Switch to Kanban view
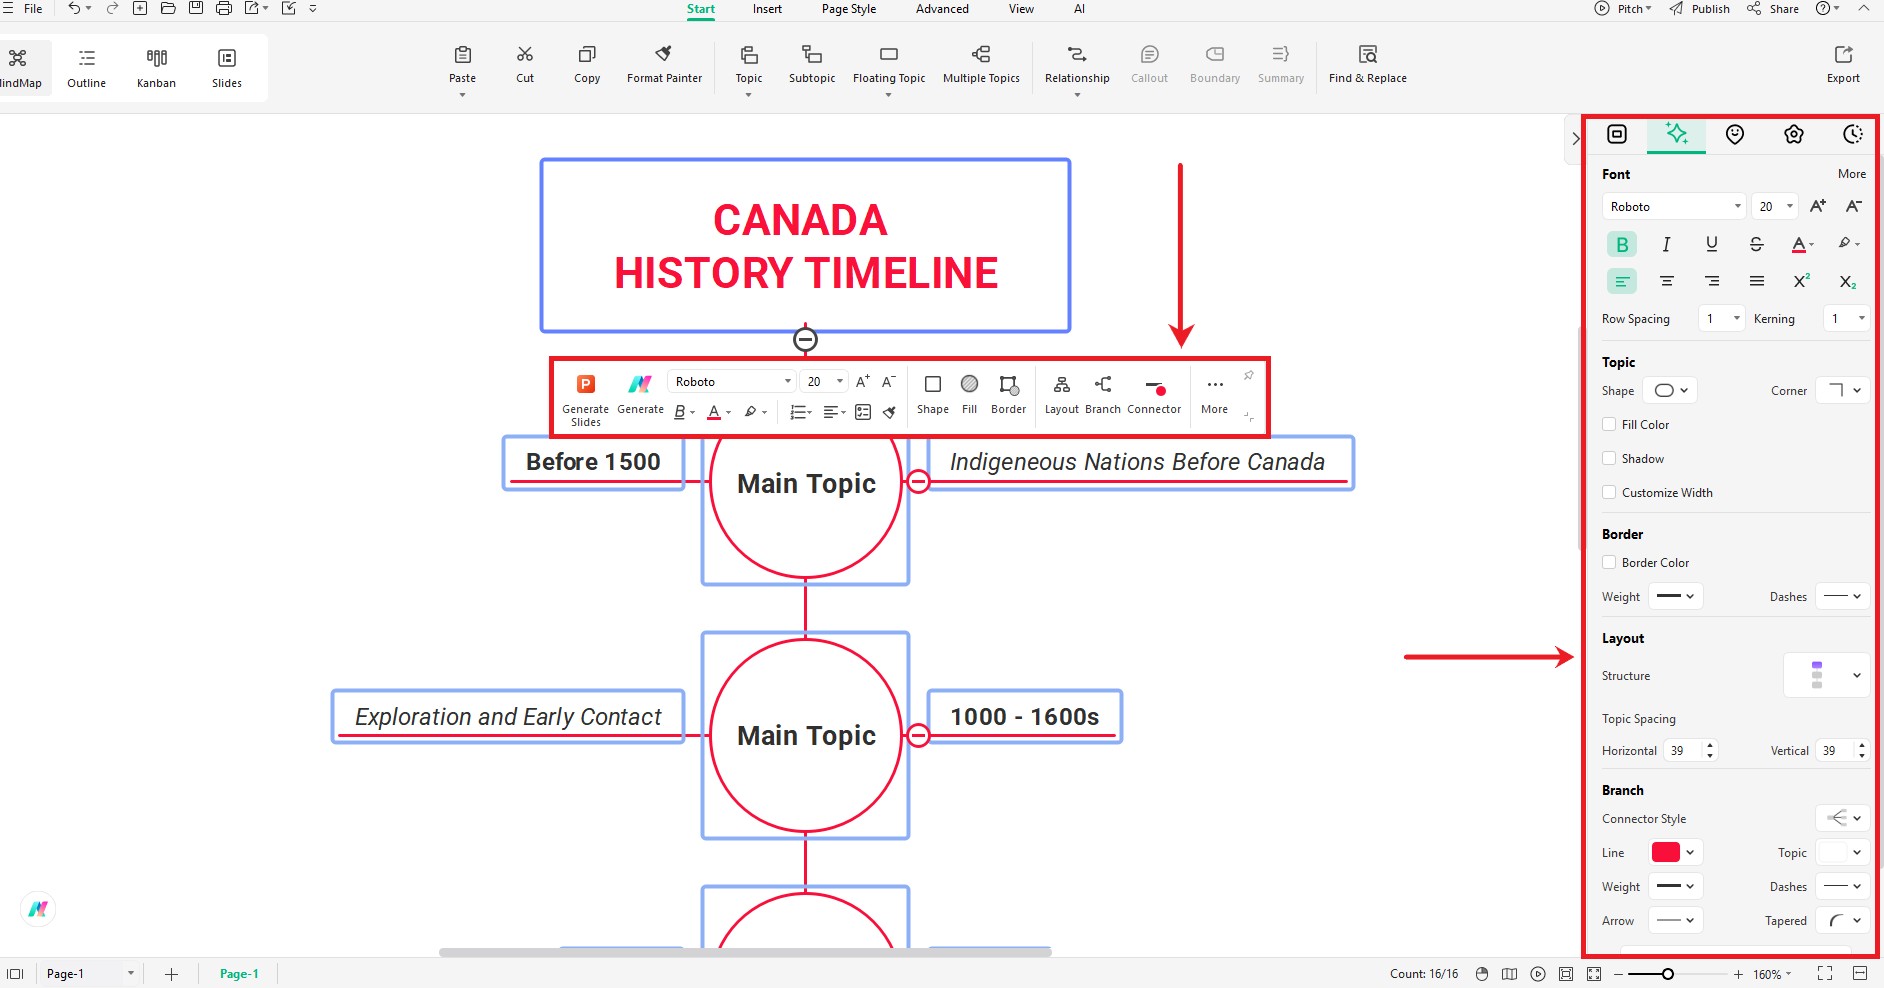Viewport: 1884px width, 988px height. click(157, 67)
